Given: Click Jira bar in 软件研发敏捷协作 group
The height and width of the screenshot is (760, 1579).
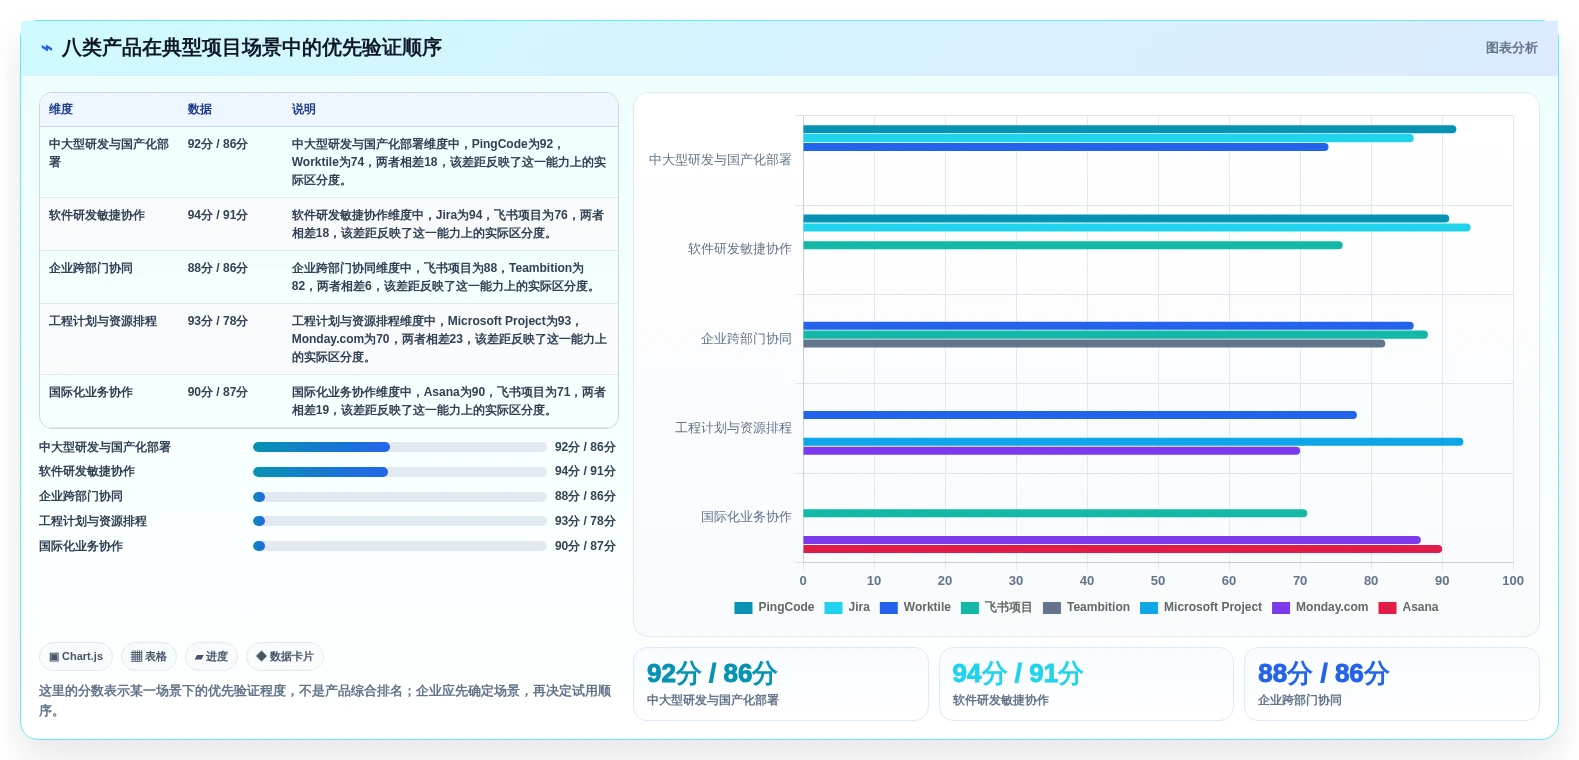Looking at the screenshot, I should [x=1136, y=227].
